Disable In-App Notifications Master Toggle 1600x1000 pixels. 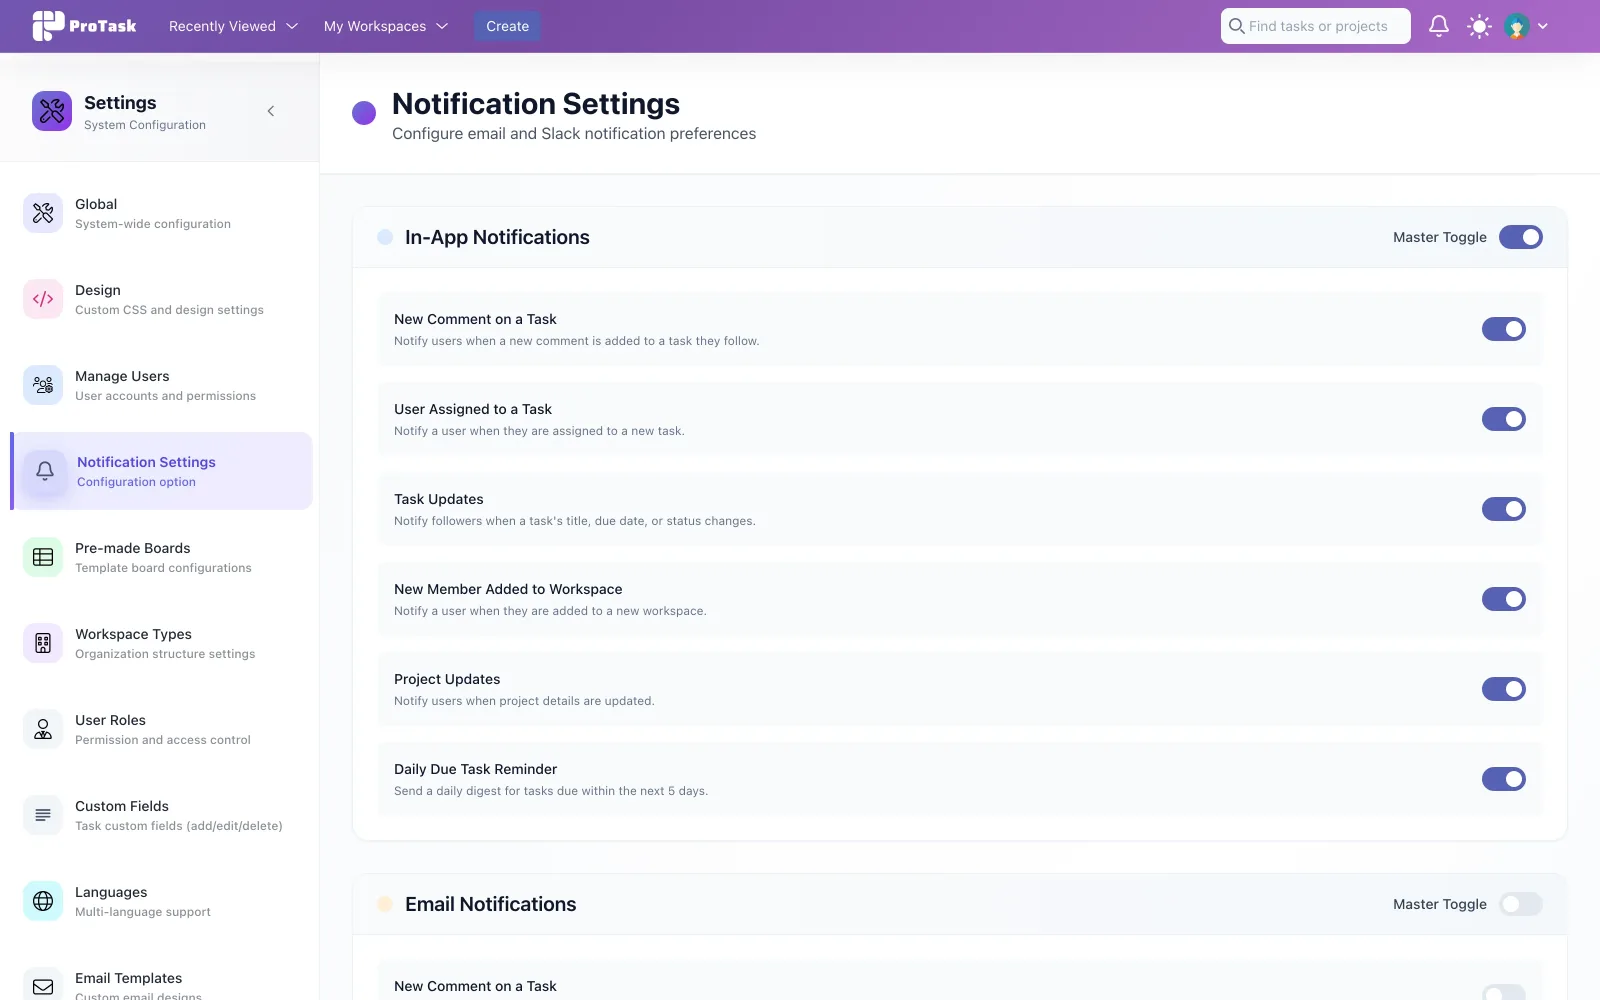1520,237
